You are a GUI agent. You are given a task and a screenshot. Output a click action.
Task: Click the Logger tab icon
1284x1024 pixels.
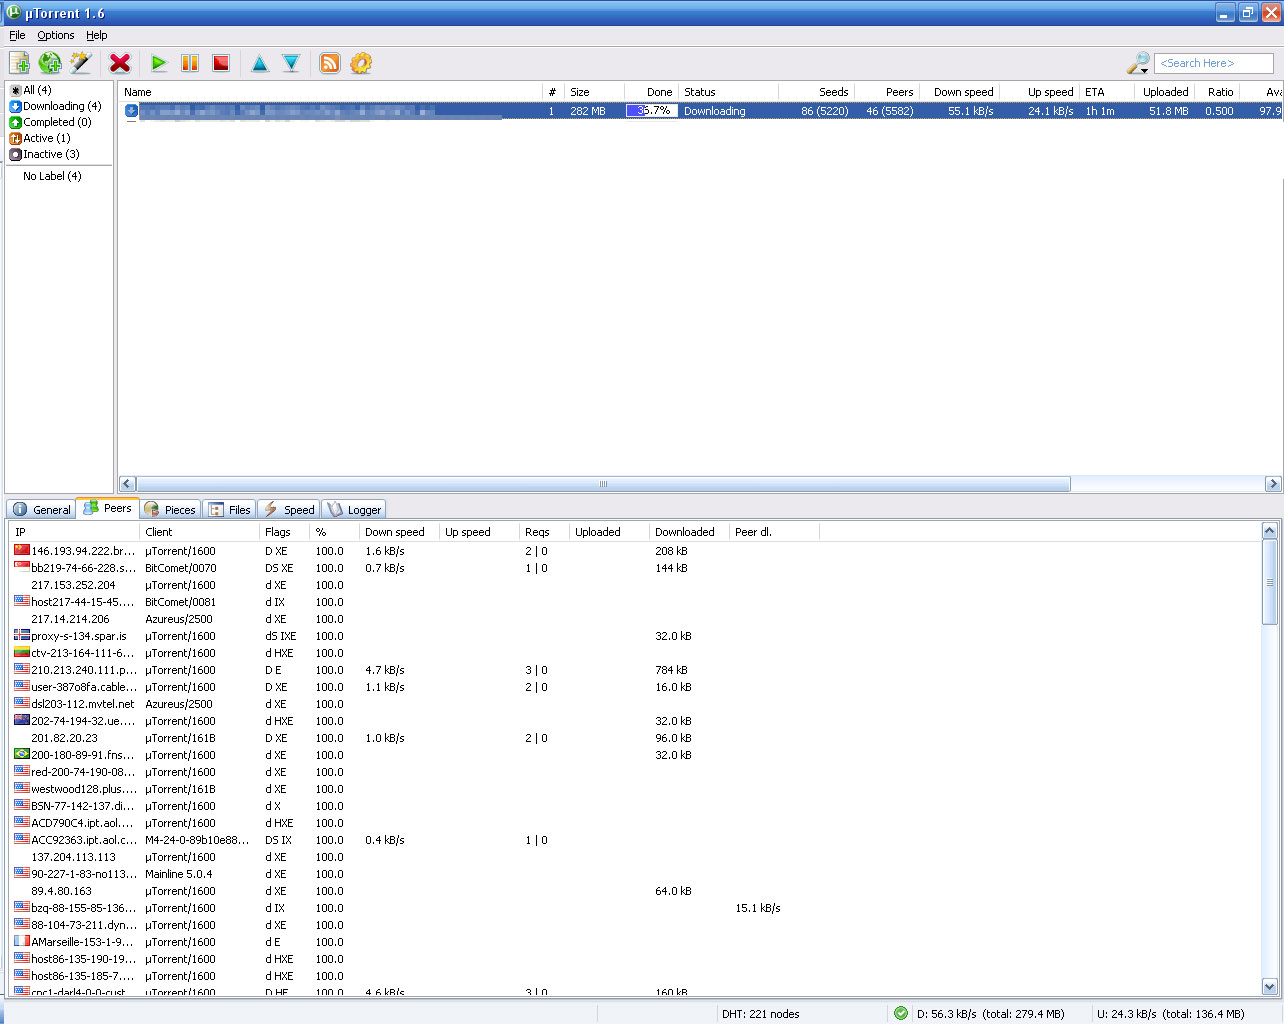point(335,509)
